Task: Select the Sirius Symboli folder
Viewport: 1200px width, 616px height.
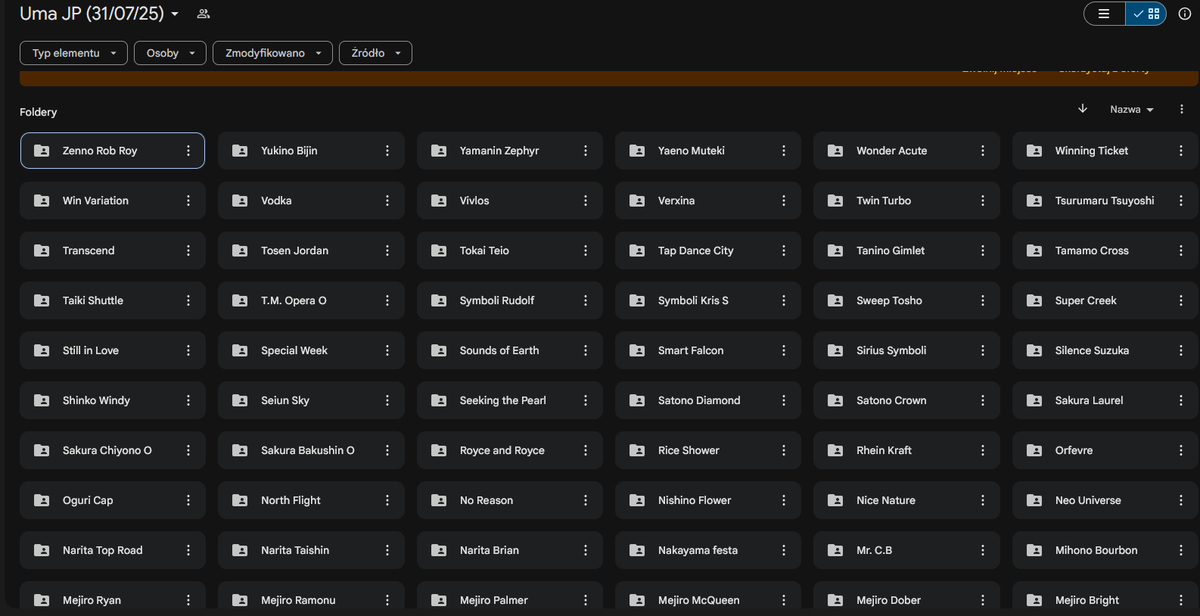Action: point(907,351)
